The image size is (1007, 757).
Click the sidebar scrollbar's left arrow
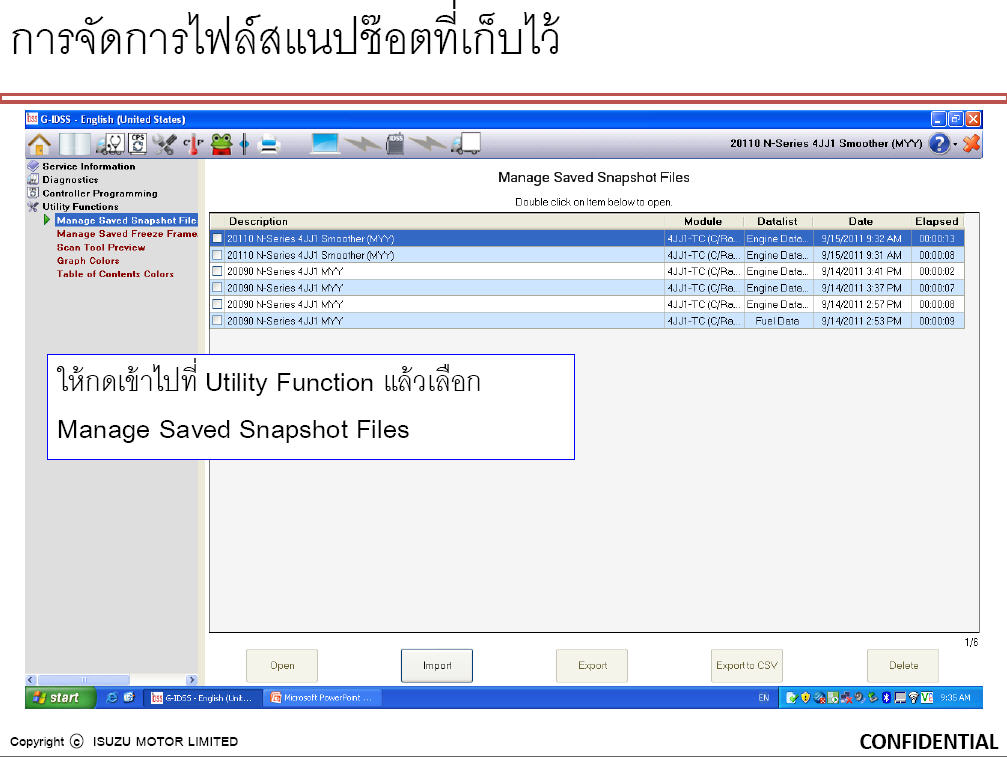(31, 679)
